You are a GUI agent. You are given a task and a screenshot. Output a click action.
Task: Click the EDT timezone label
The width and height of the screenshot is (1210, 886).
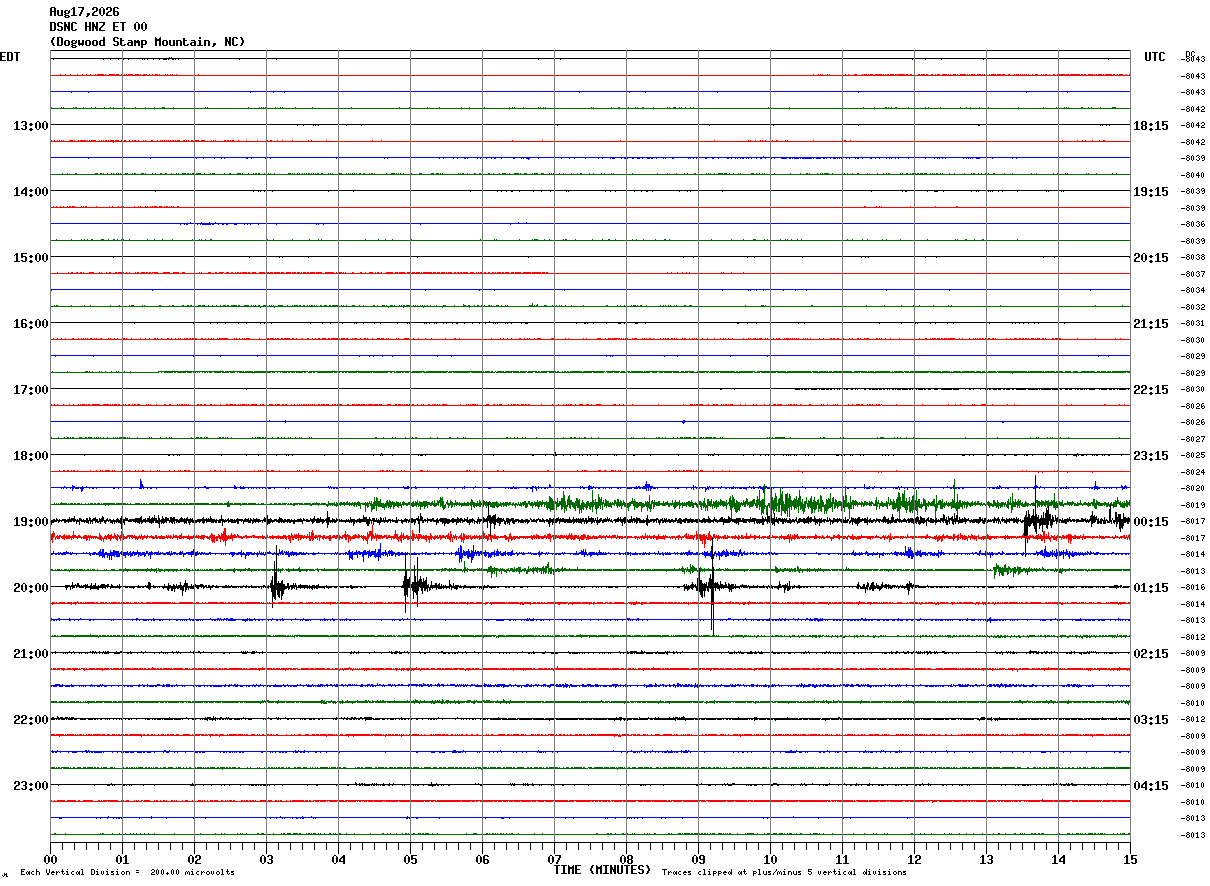(x=10, y=57)
